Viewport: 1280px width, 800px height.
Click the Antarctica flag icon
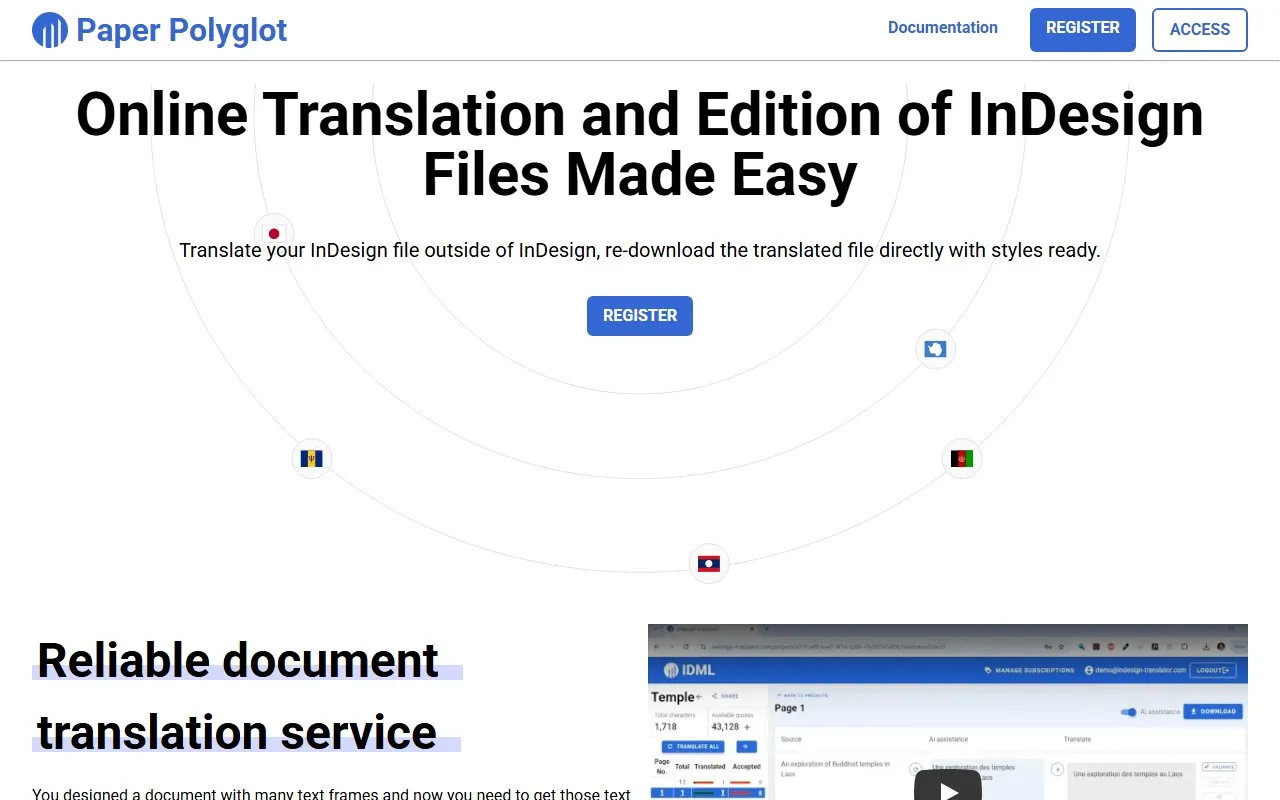935,349
